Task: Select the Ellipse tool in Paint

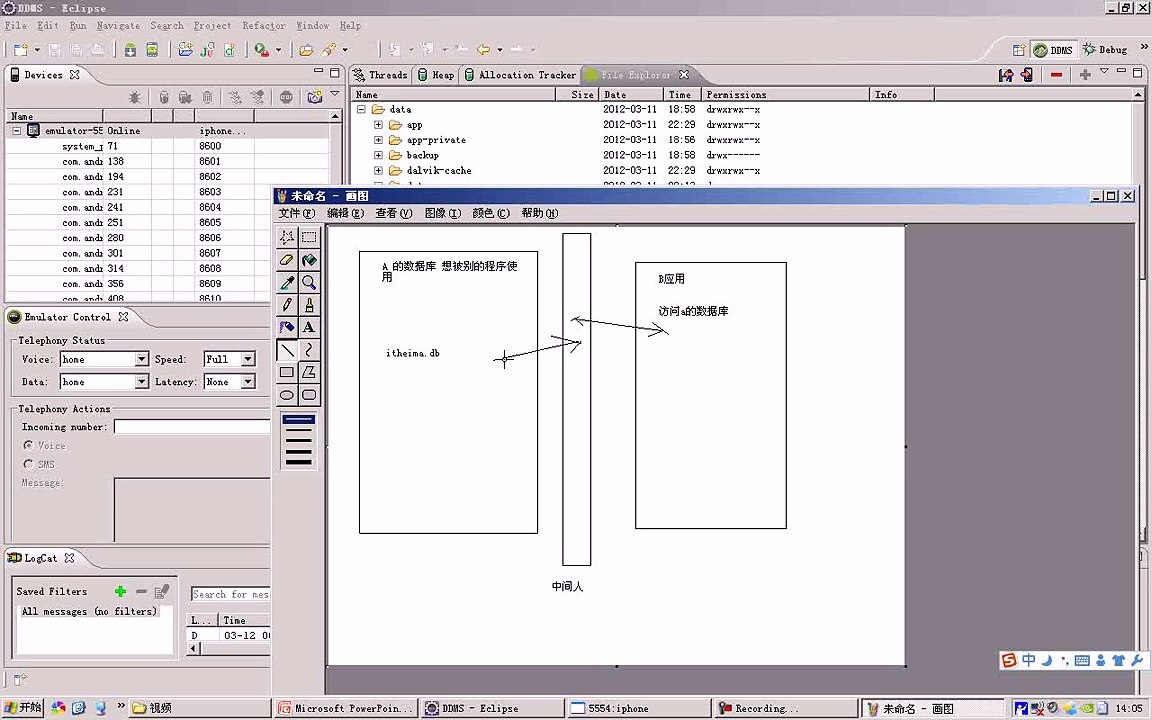Action: click(287, 395)
